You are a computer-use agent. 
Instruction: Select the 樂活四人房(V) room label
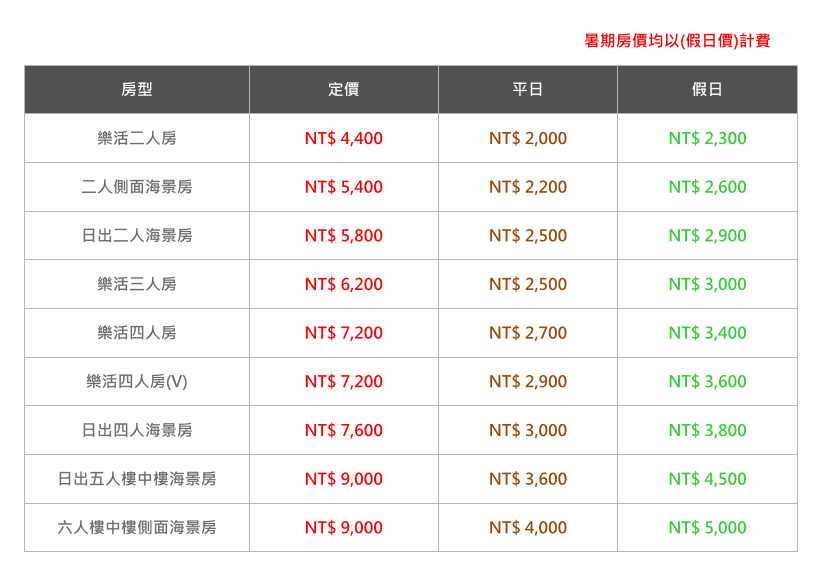137,382
